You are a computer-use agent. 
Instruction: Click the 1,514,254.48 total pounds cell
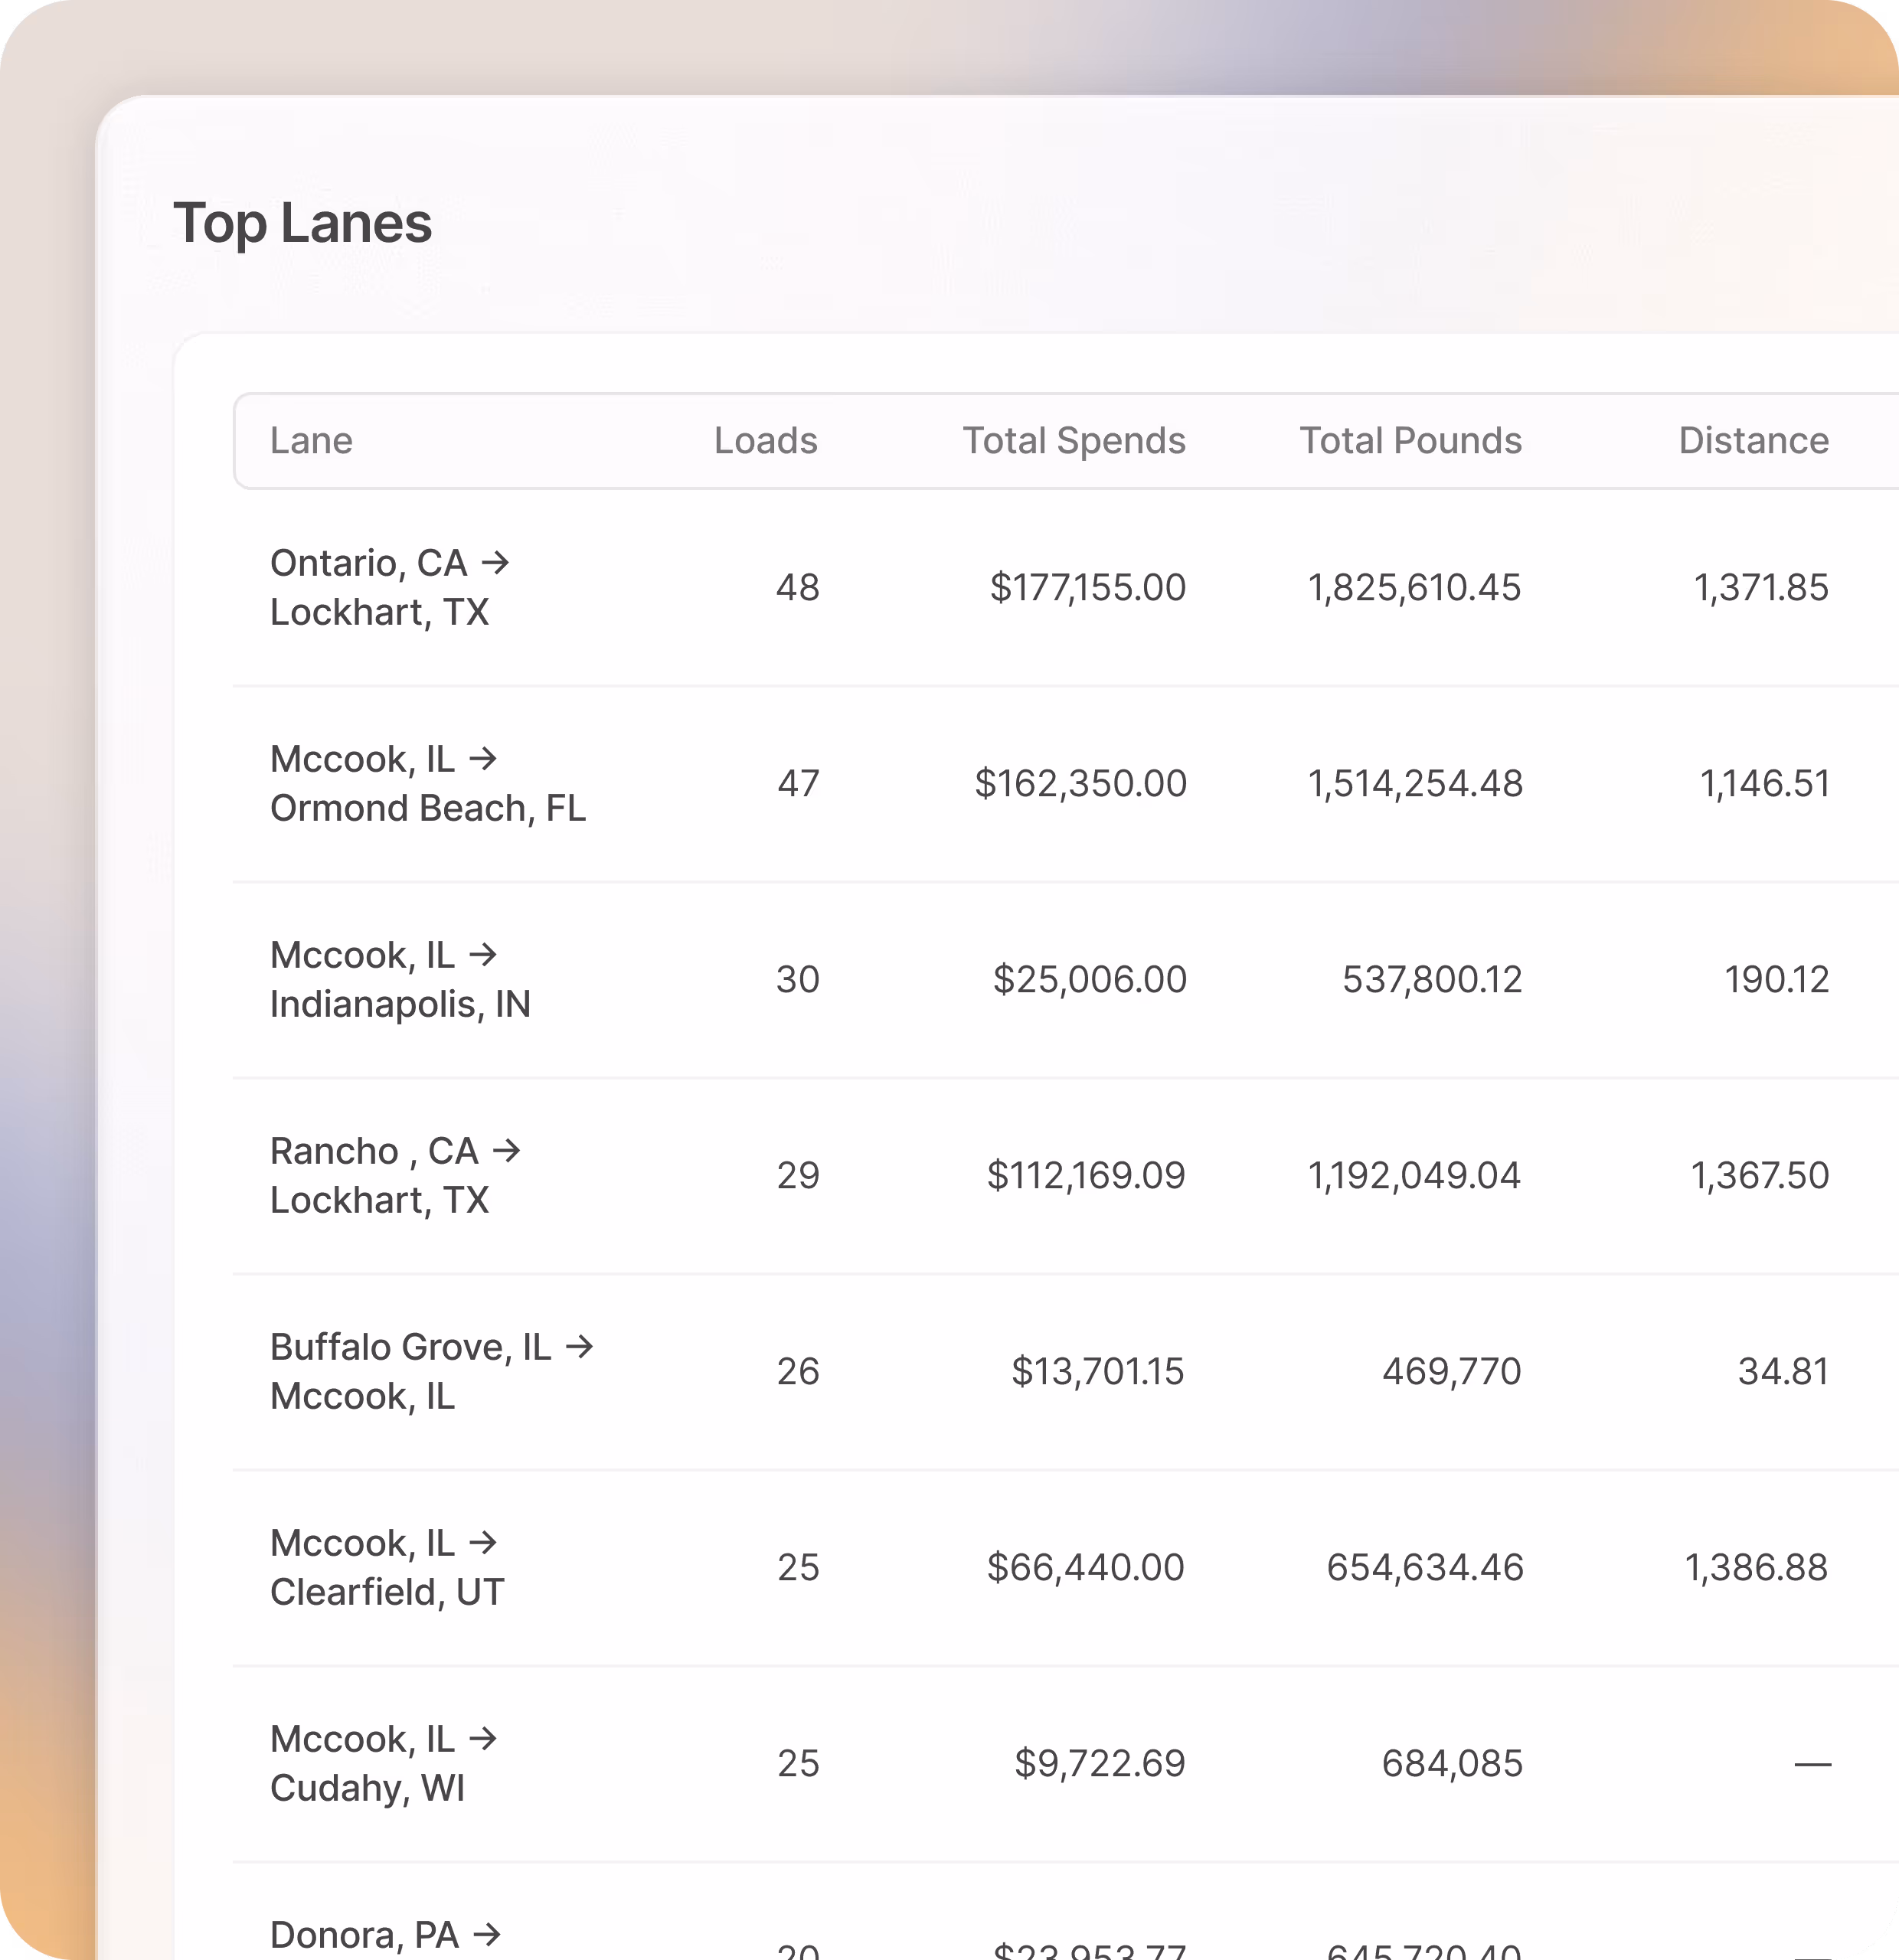[x=1414, y=784]
